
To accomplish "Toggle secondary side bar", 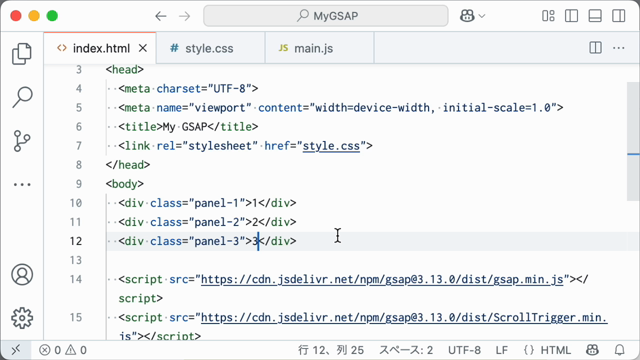I will pos(619,16).
